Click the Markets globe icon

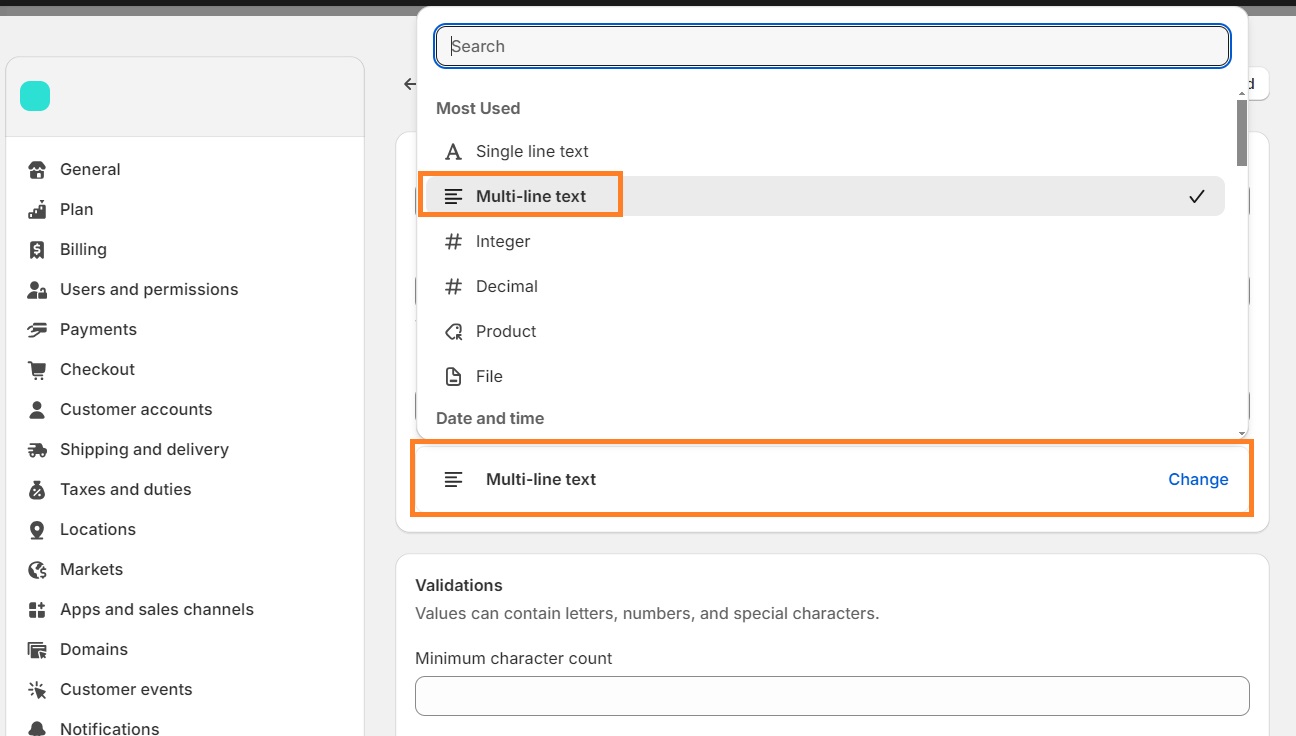(x=37, y=569)
